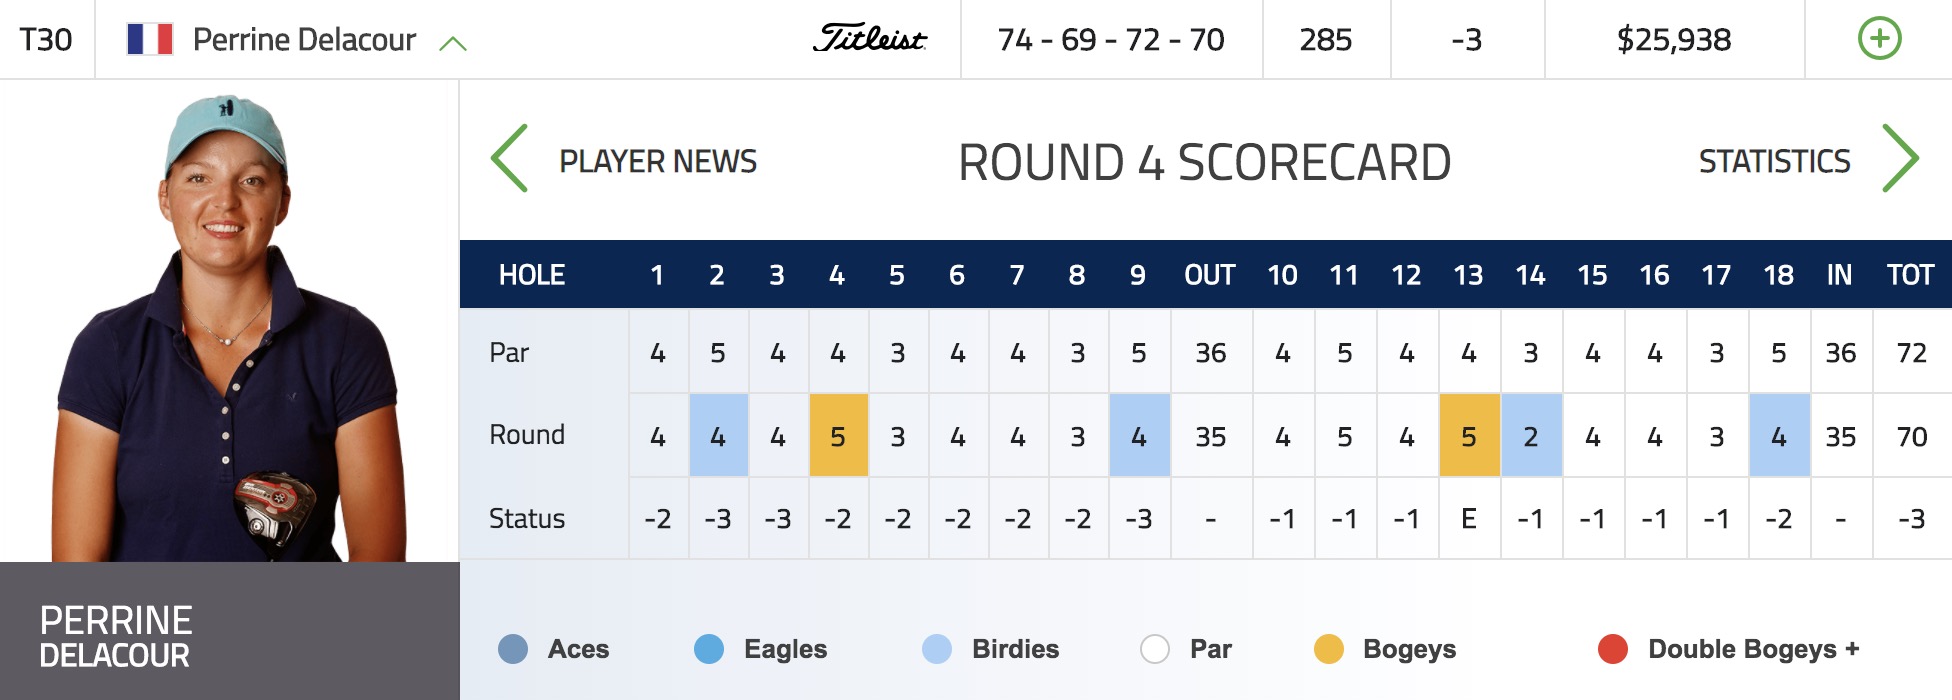Image resolution: width=1952 pixels, height=700 pixels.
Task: Open the Player News section
Action: [658, 161]
